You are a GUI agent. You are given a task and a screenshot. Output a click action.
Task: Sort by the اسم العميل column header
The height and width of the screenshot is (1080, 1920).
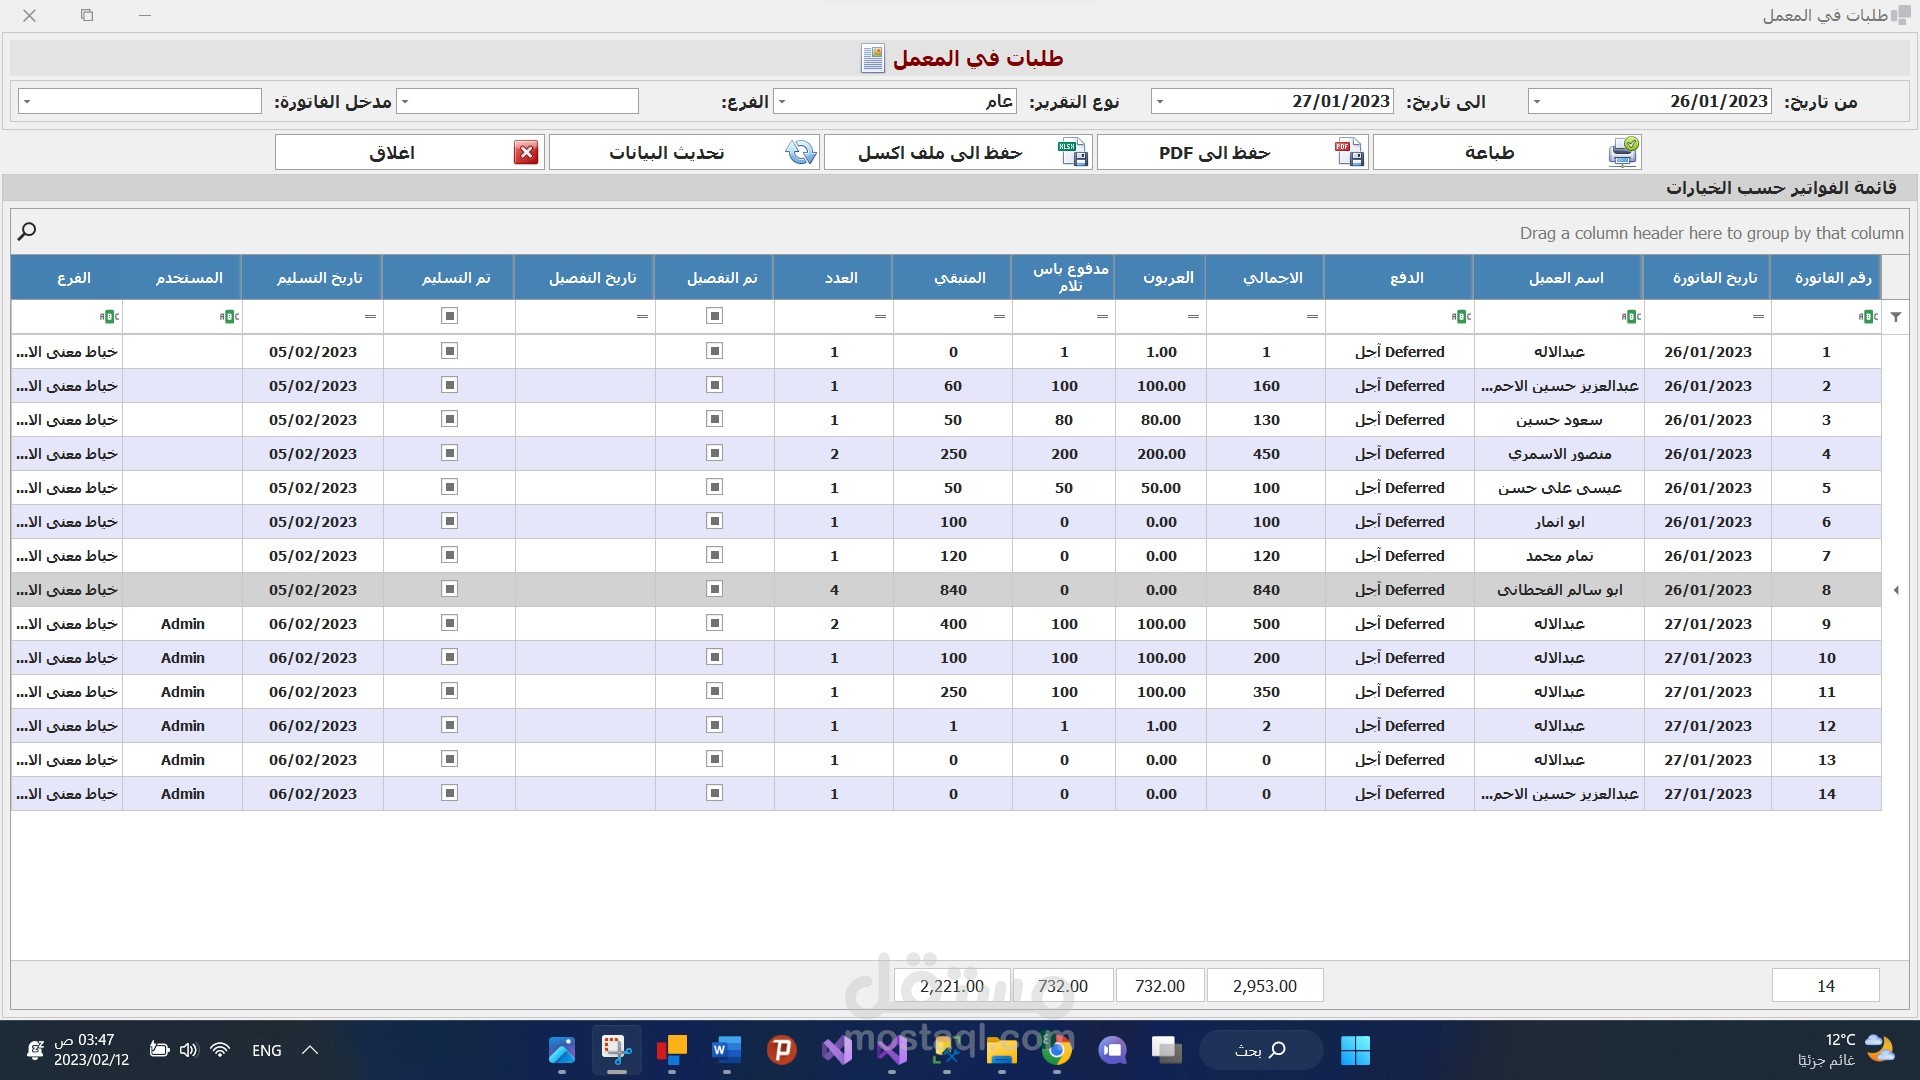[x=1565, y=278]
